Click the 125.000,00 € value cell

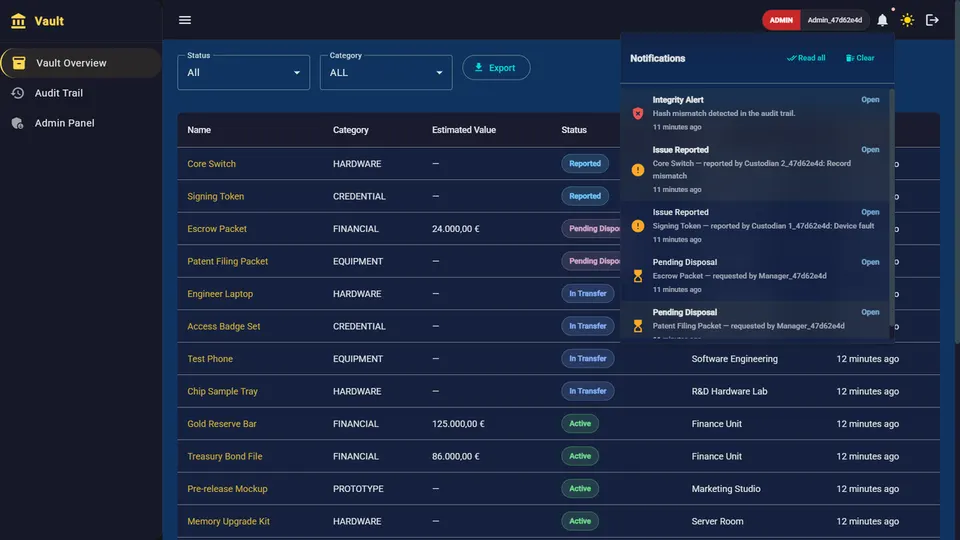pos(458,424)
